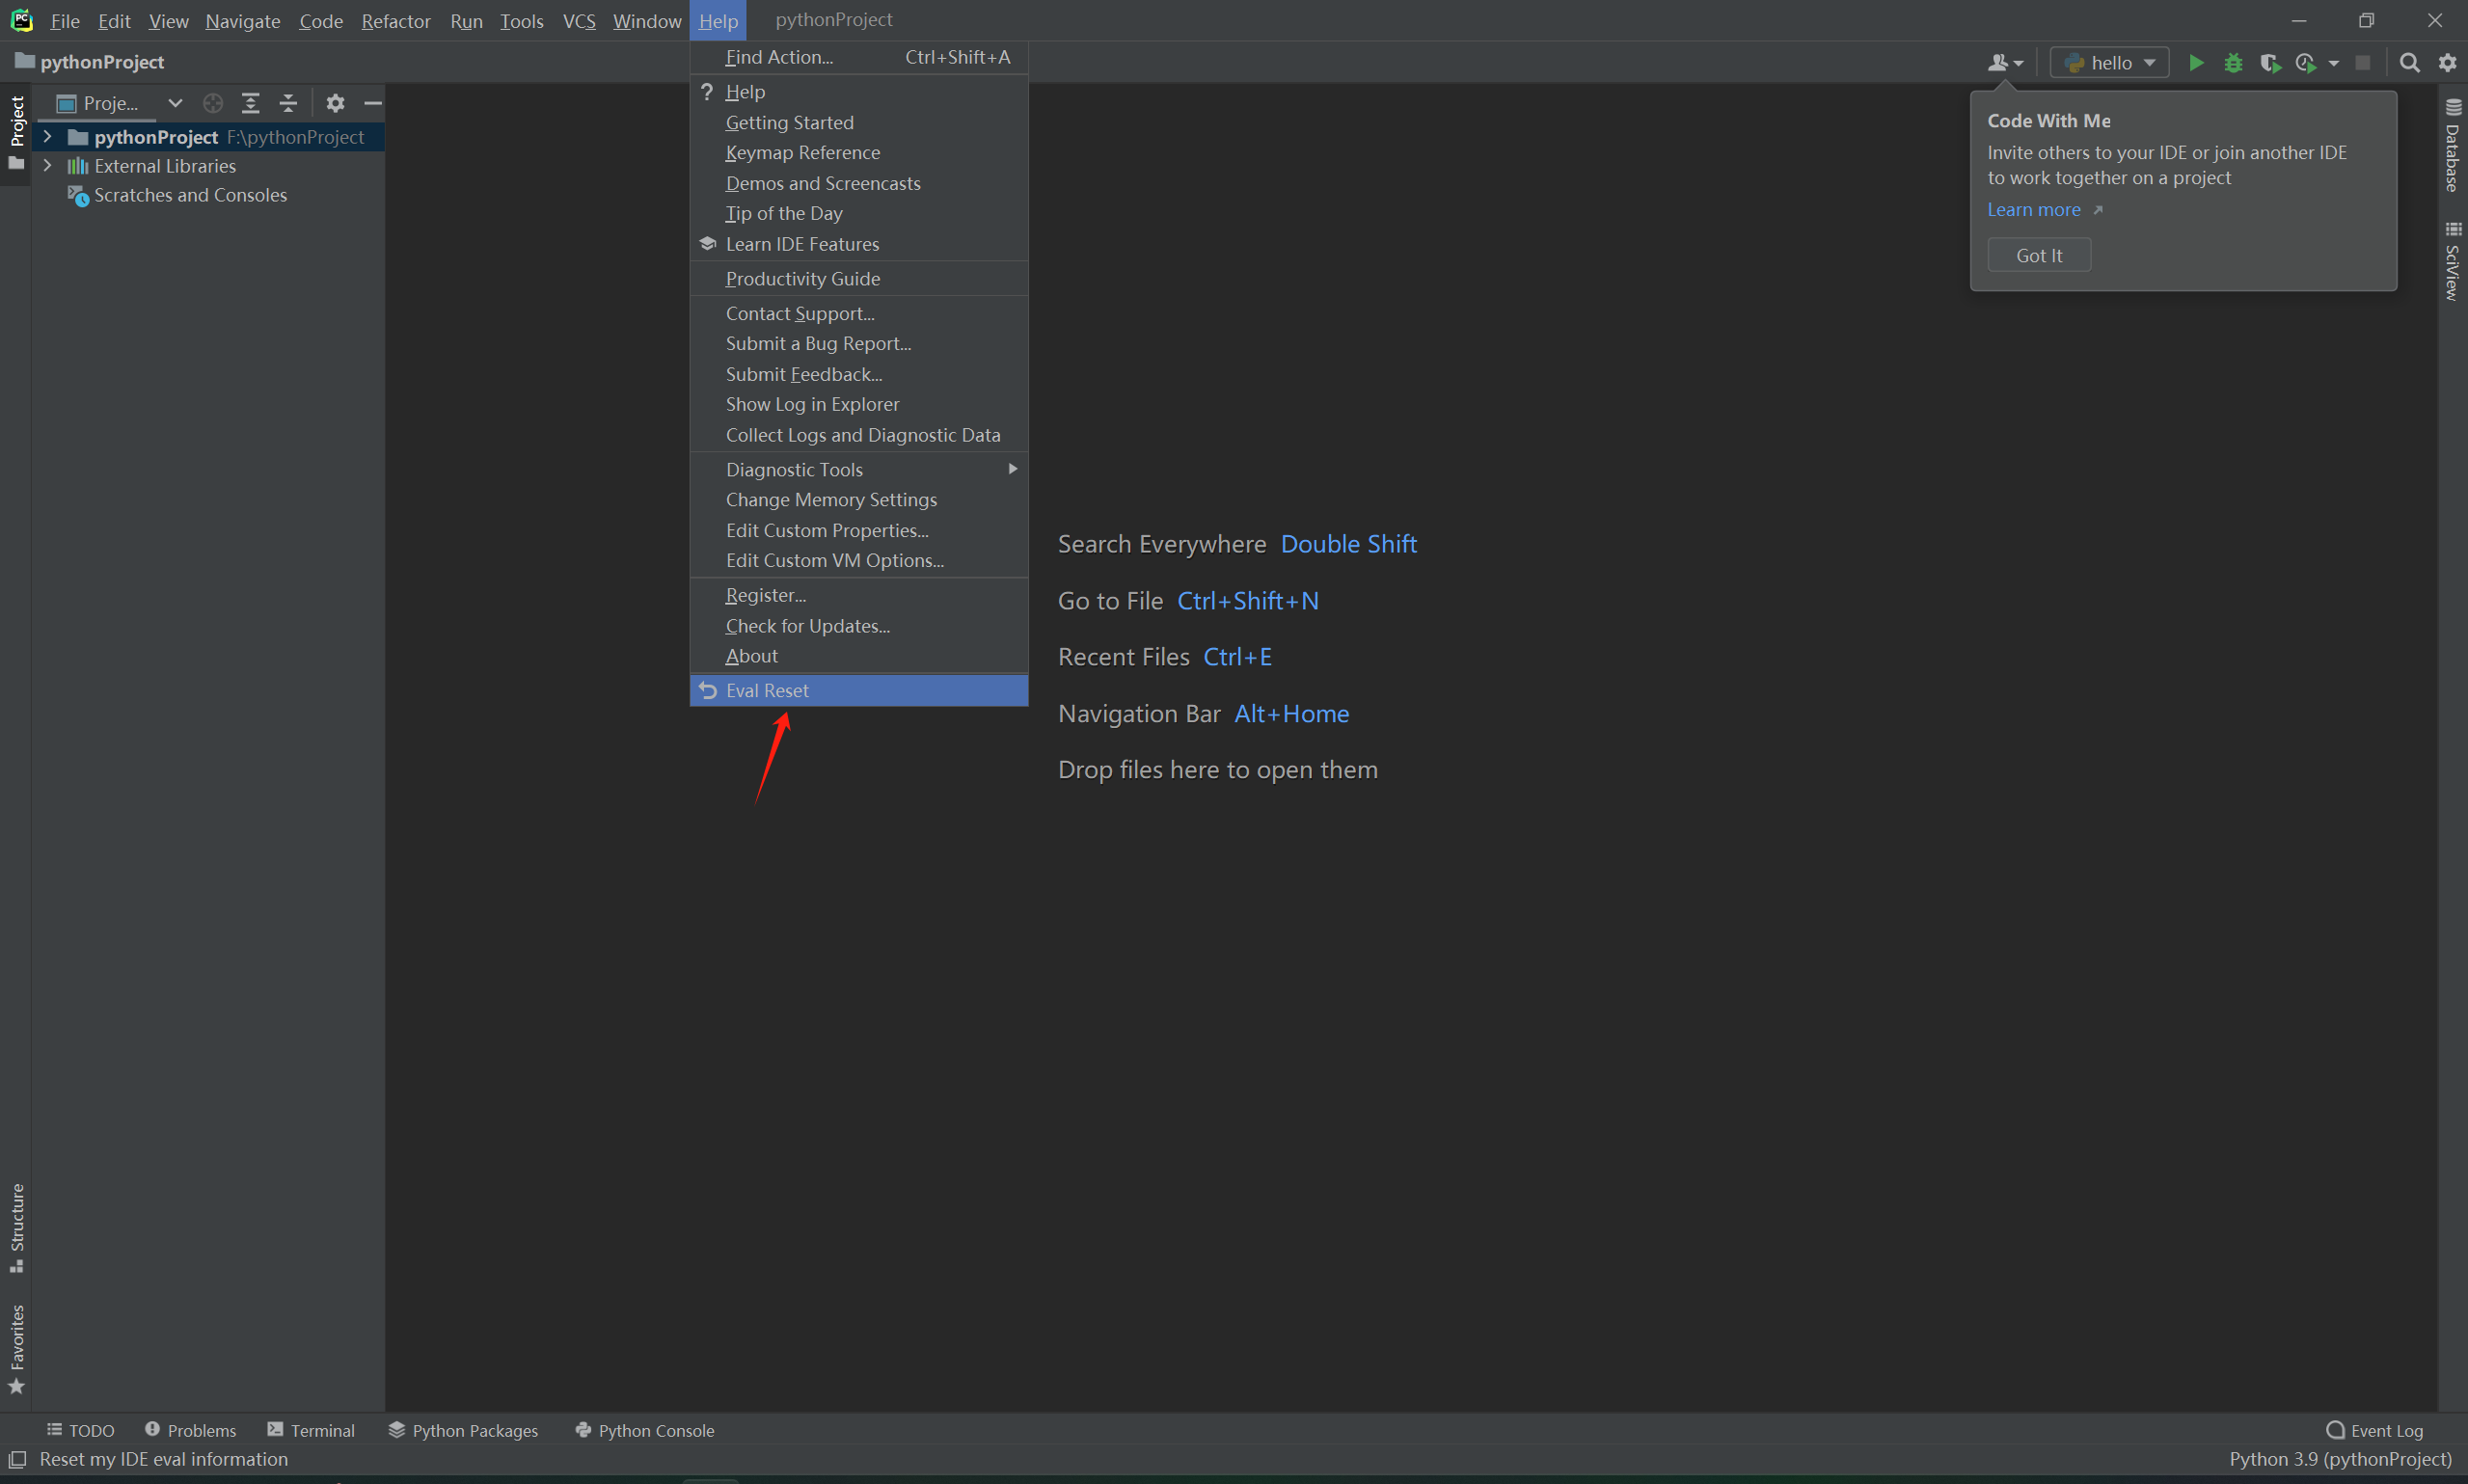Click Expand All in the Project panel
Screen dimensions: 2468x1484
(250, 103)
